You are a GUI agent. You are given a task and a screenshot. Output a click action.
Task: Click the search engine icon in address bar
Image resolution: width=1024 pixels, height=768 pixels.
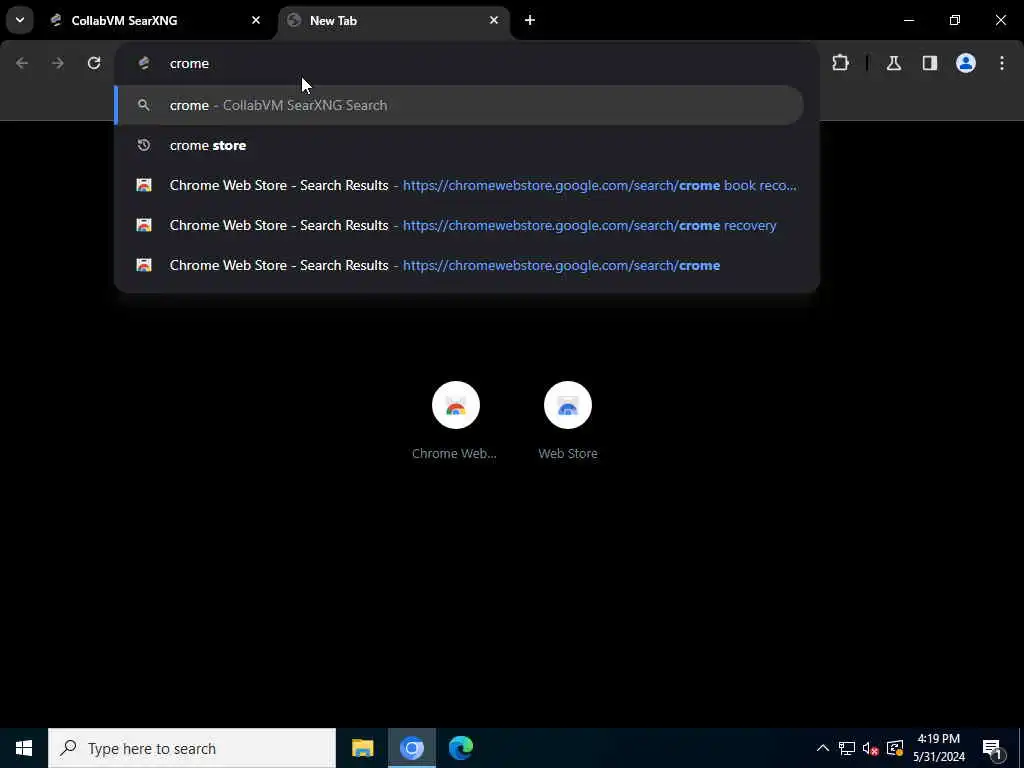[144, 63]
